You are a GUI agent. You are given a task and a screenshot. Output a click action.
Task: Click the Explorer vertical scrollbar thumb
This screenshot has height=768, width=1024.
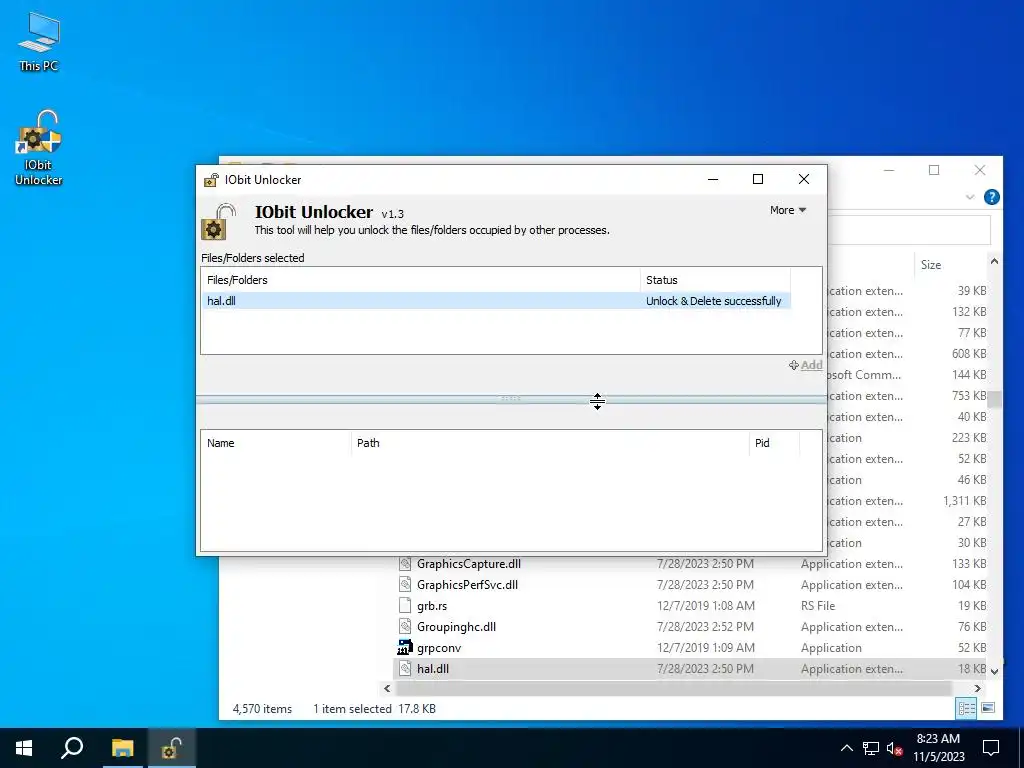tap(994, 399)
